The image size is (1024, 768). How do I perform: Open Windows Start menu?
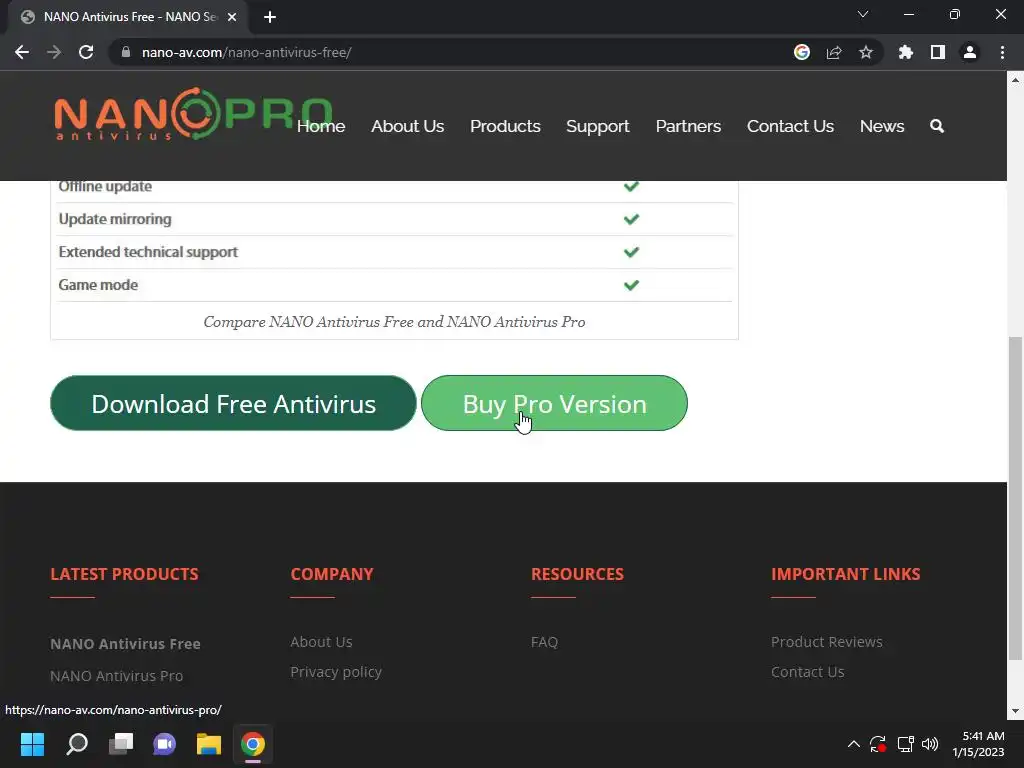coord(32,744)
